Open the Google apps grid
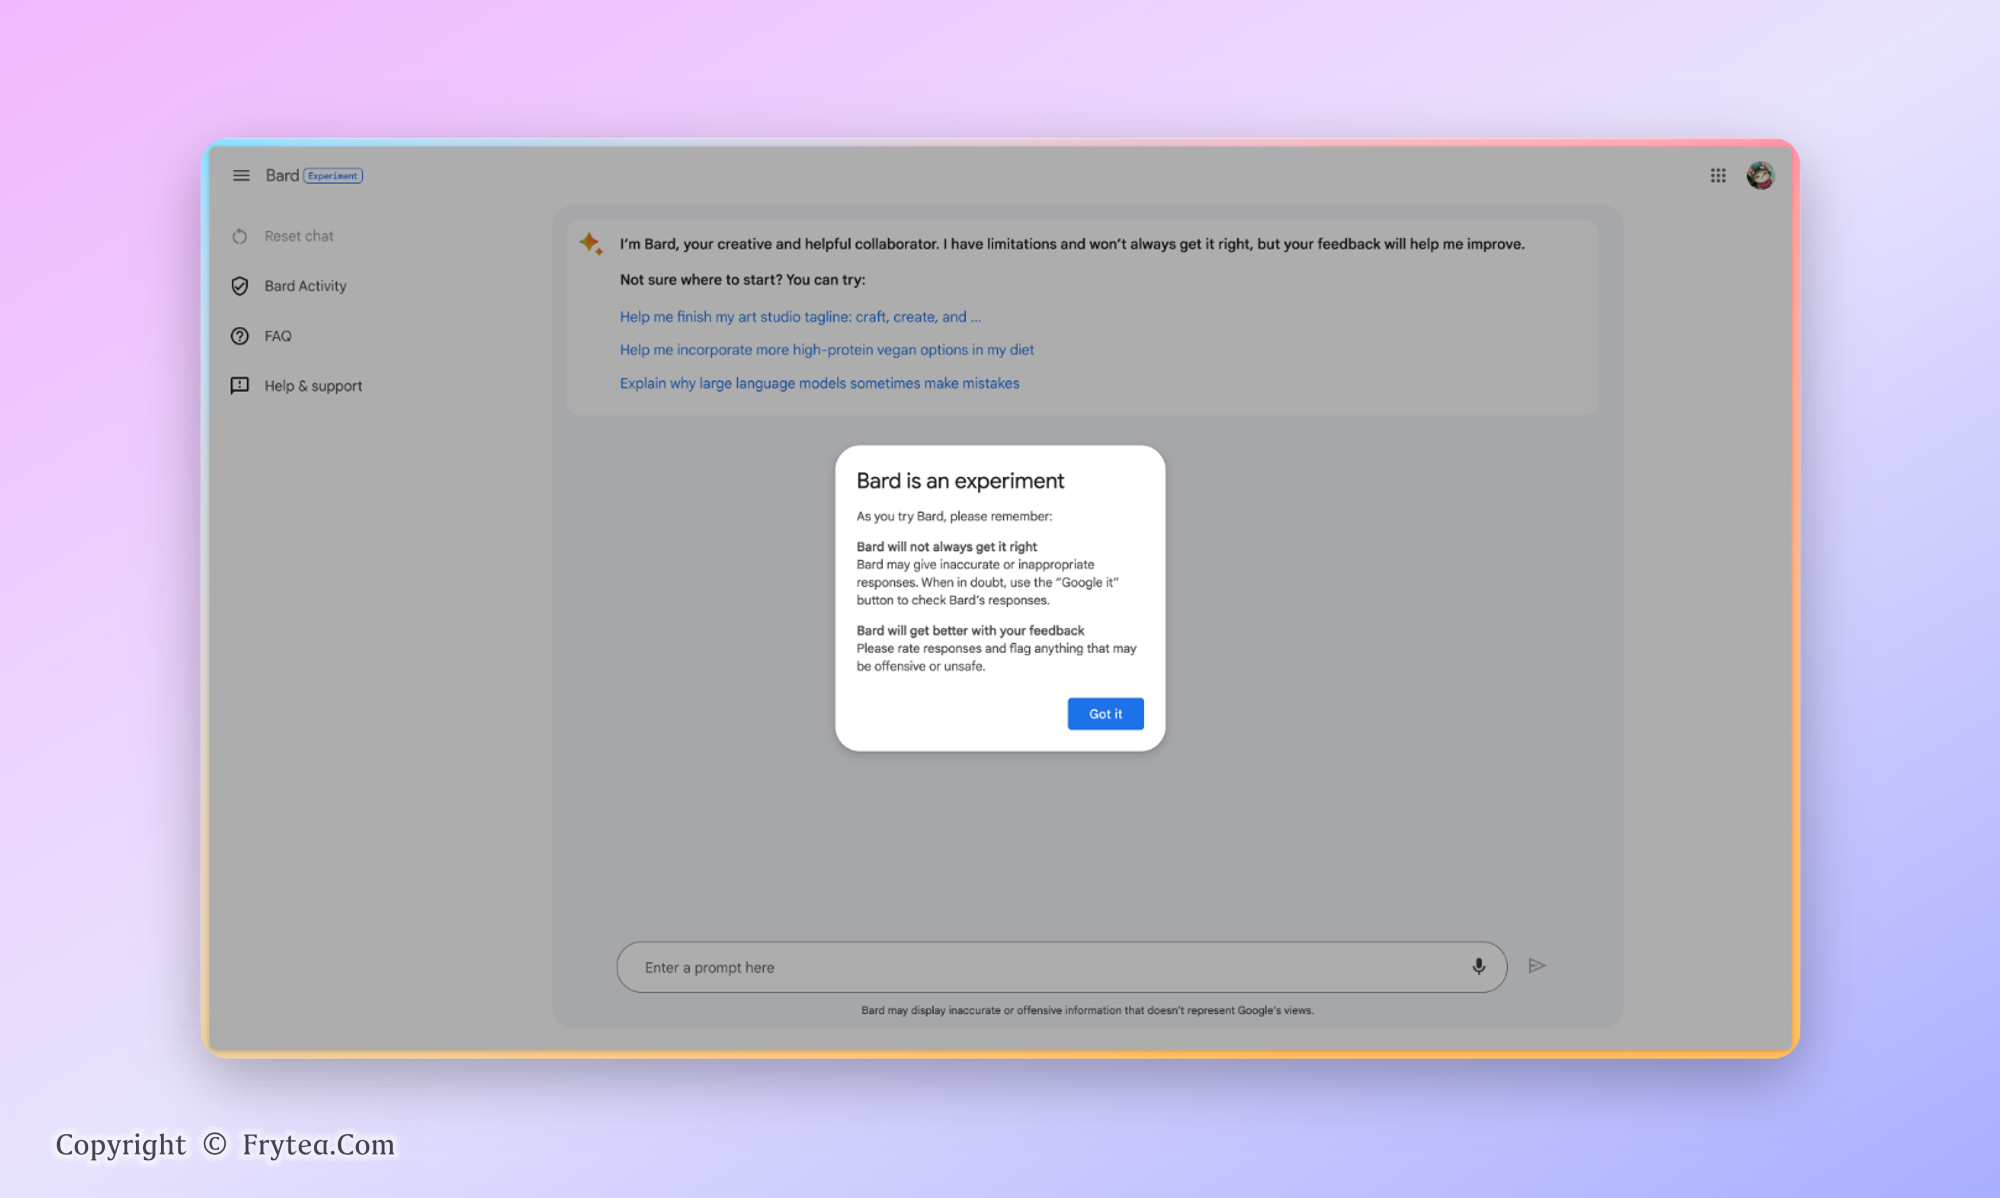2000x1198 pixels. (x=1718, y=176)
